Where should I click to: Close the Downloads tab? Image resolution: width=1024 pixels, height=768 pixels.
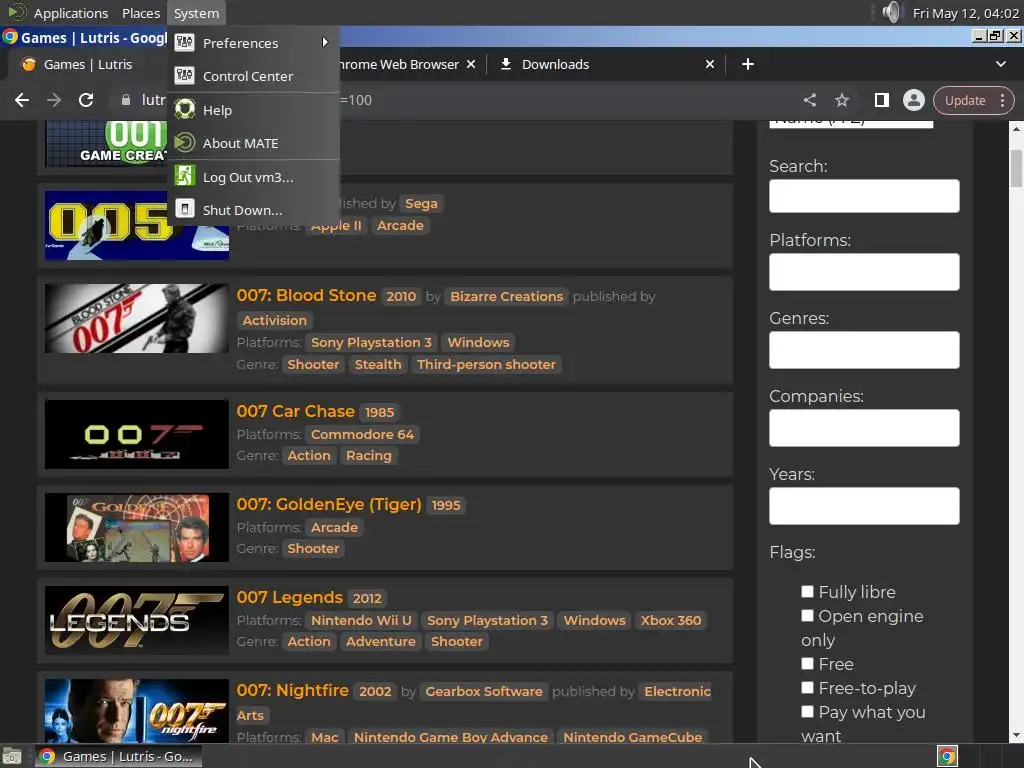point(710,64)
